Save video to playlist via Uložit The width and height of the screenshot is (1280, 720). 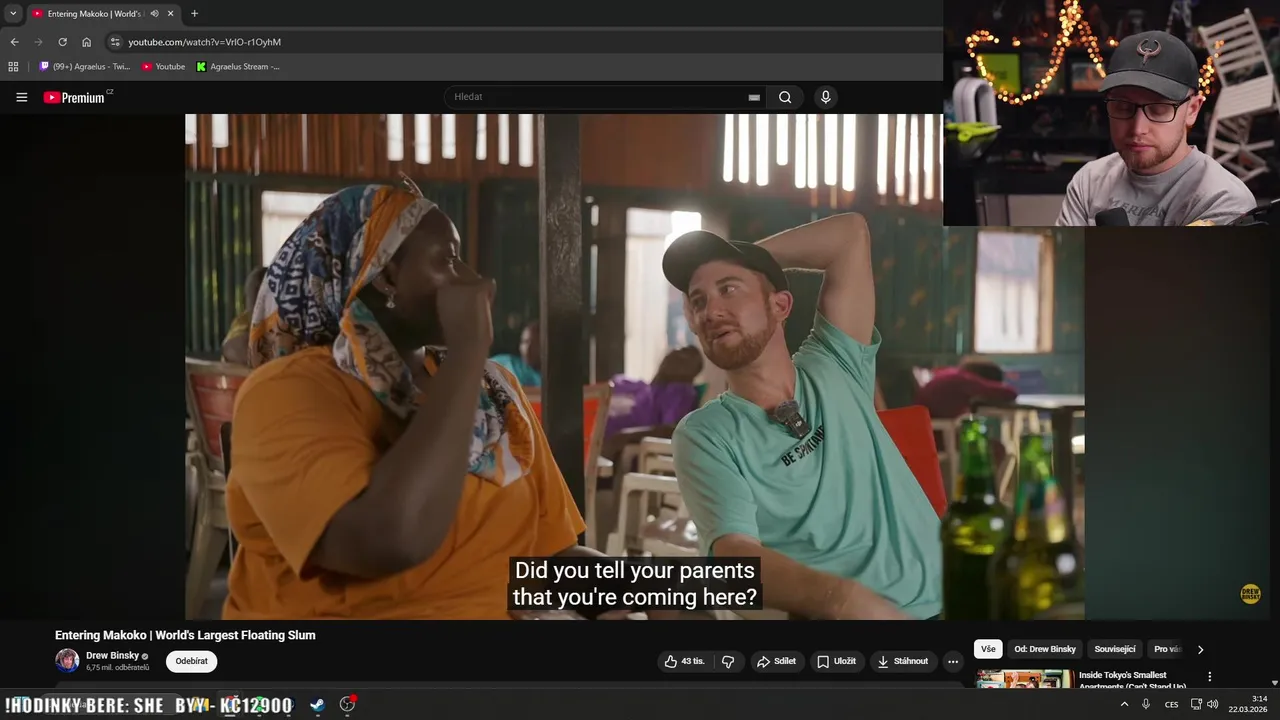click(x=836, y=661)
